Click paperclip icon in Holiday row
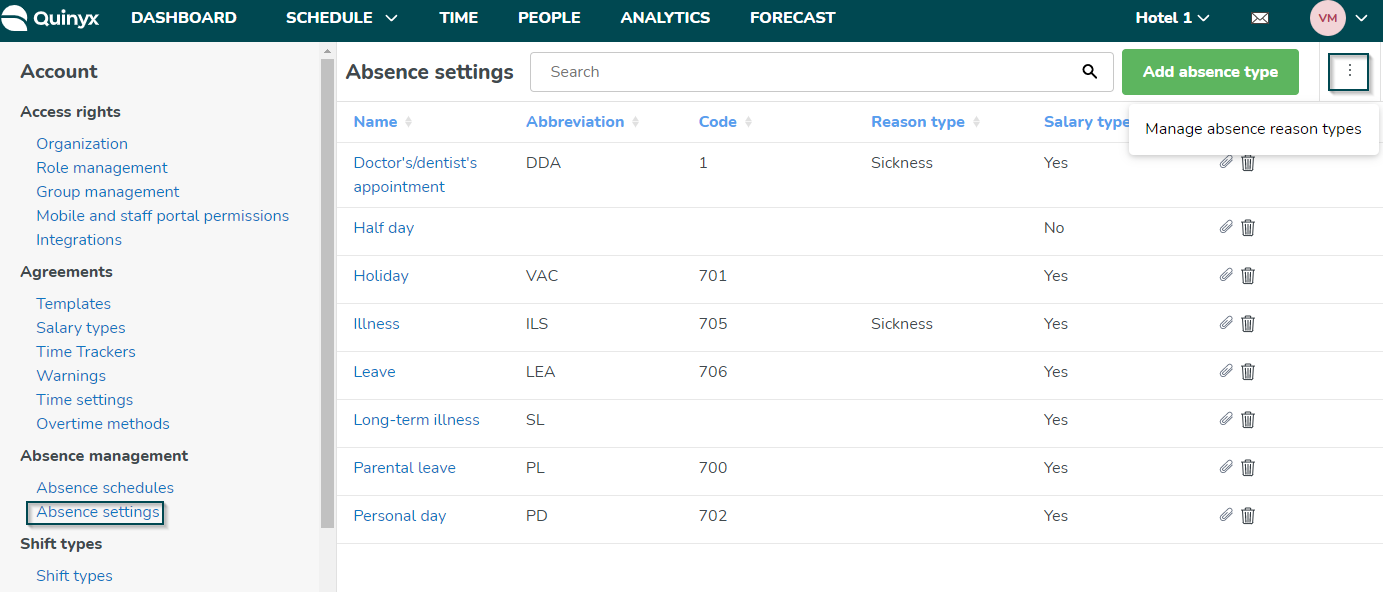The image size is (1383, 592). pyautogui.click(x=1226, y=275)
